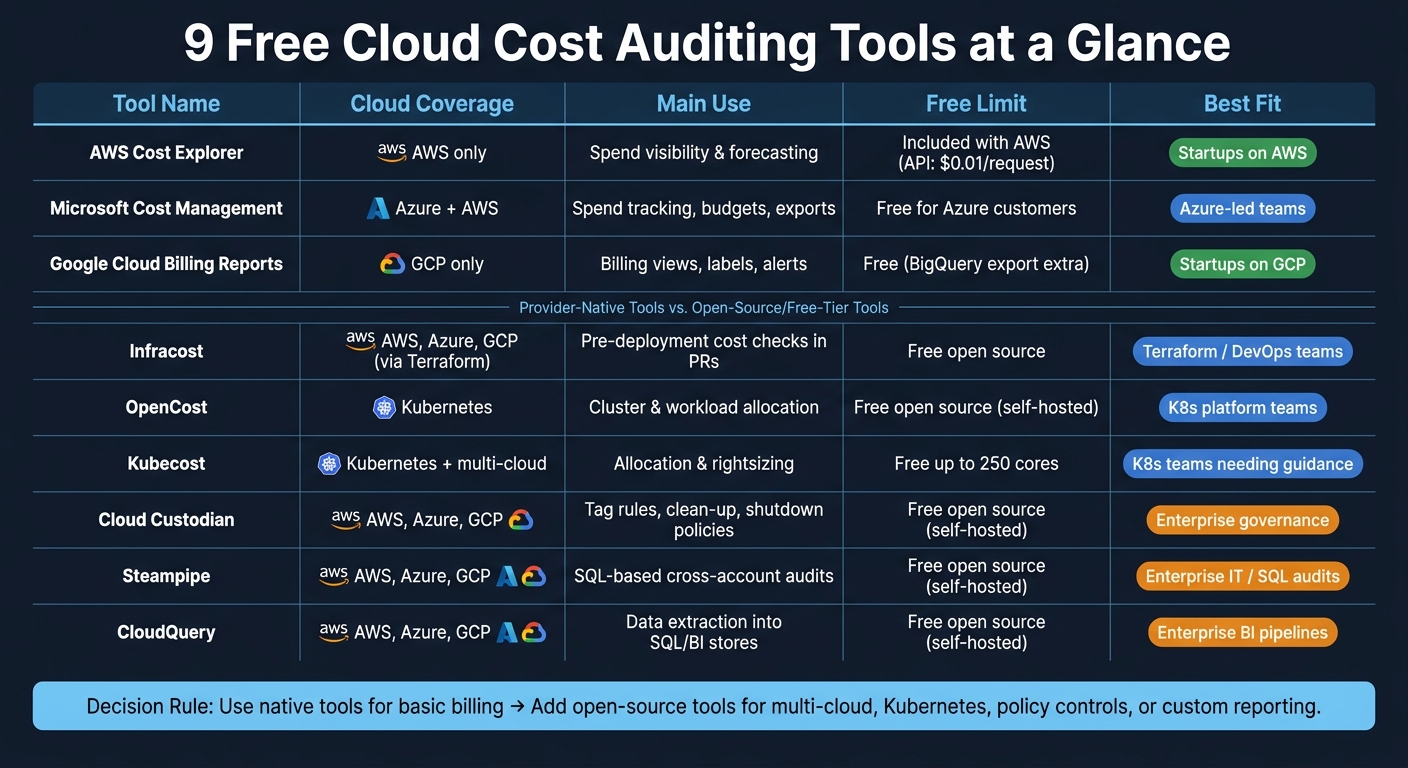Click the Google Cloud Billing Reports tool name

(x=166, y=264)
